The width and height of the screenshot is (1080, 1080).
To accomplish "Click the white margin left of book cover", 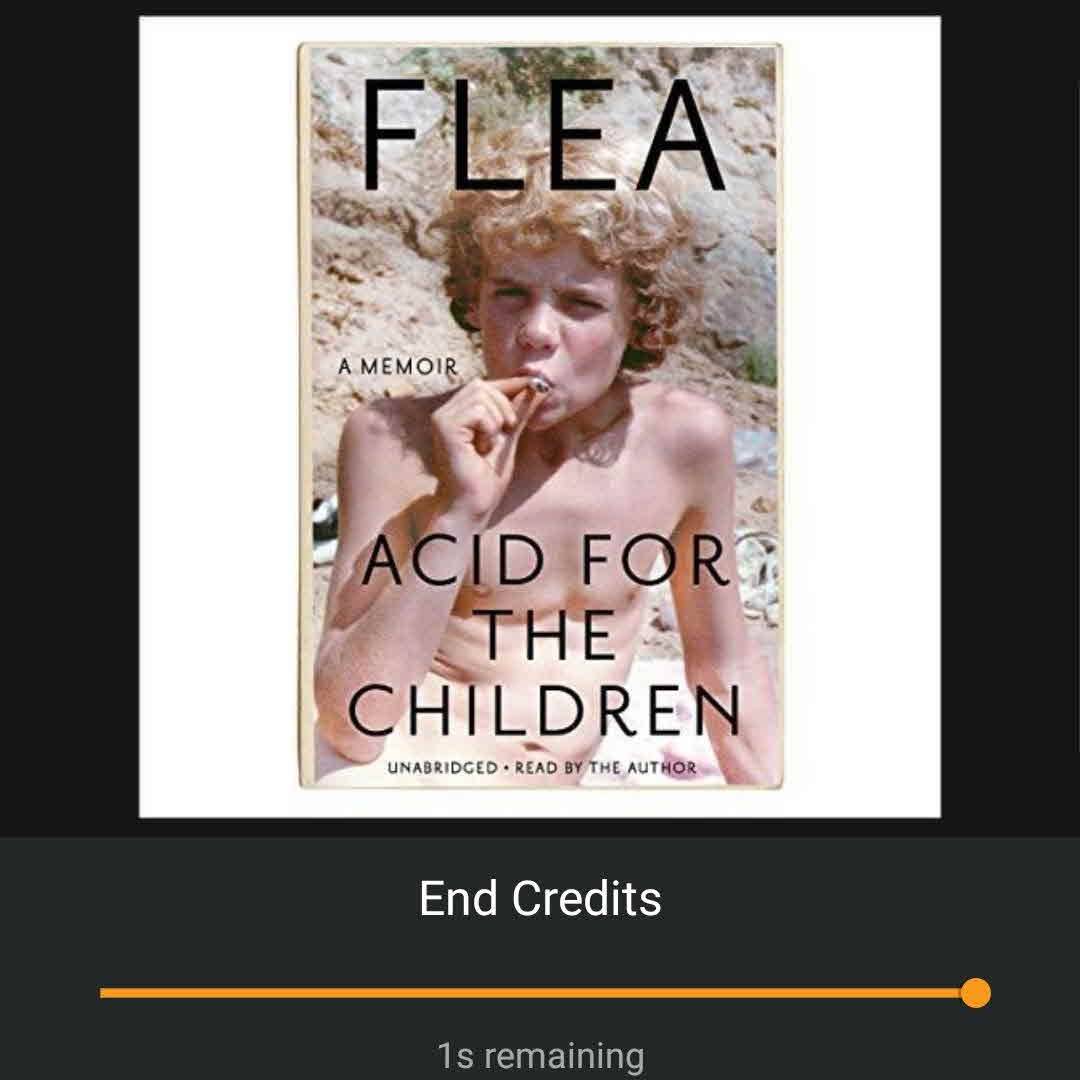I will pyautogui.click(x=218, y=416).
